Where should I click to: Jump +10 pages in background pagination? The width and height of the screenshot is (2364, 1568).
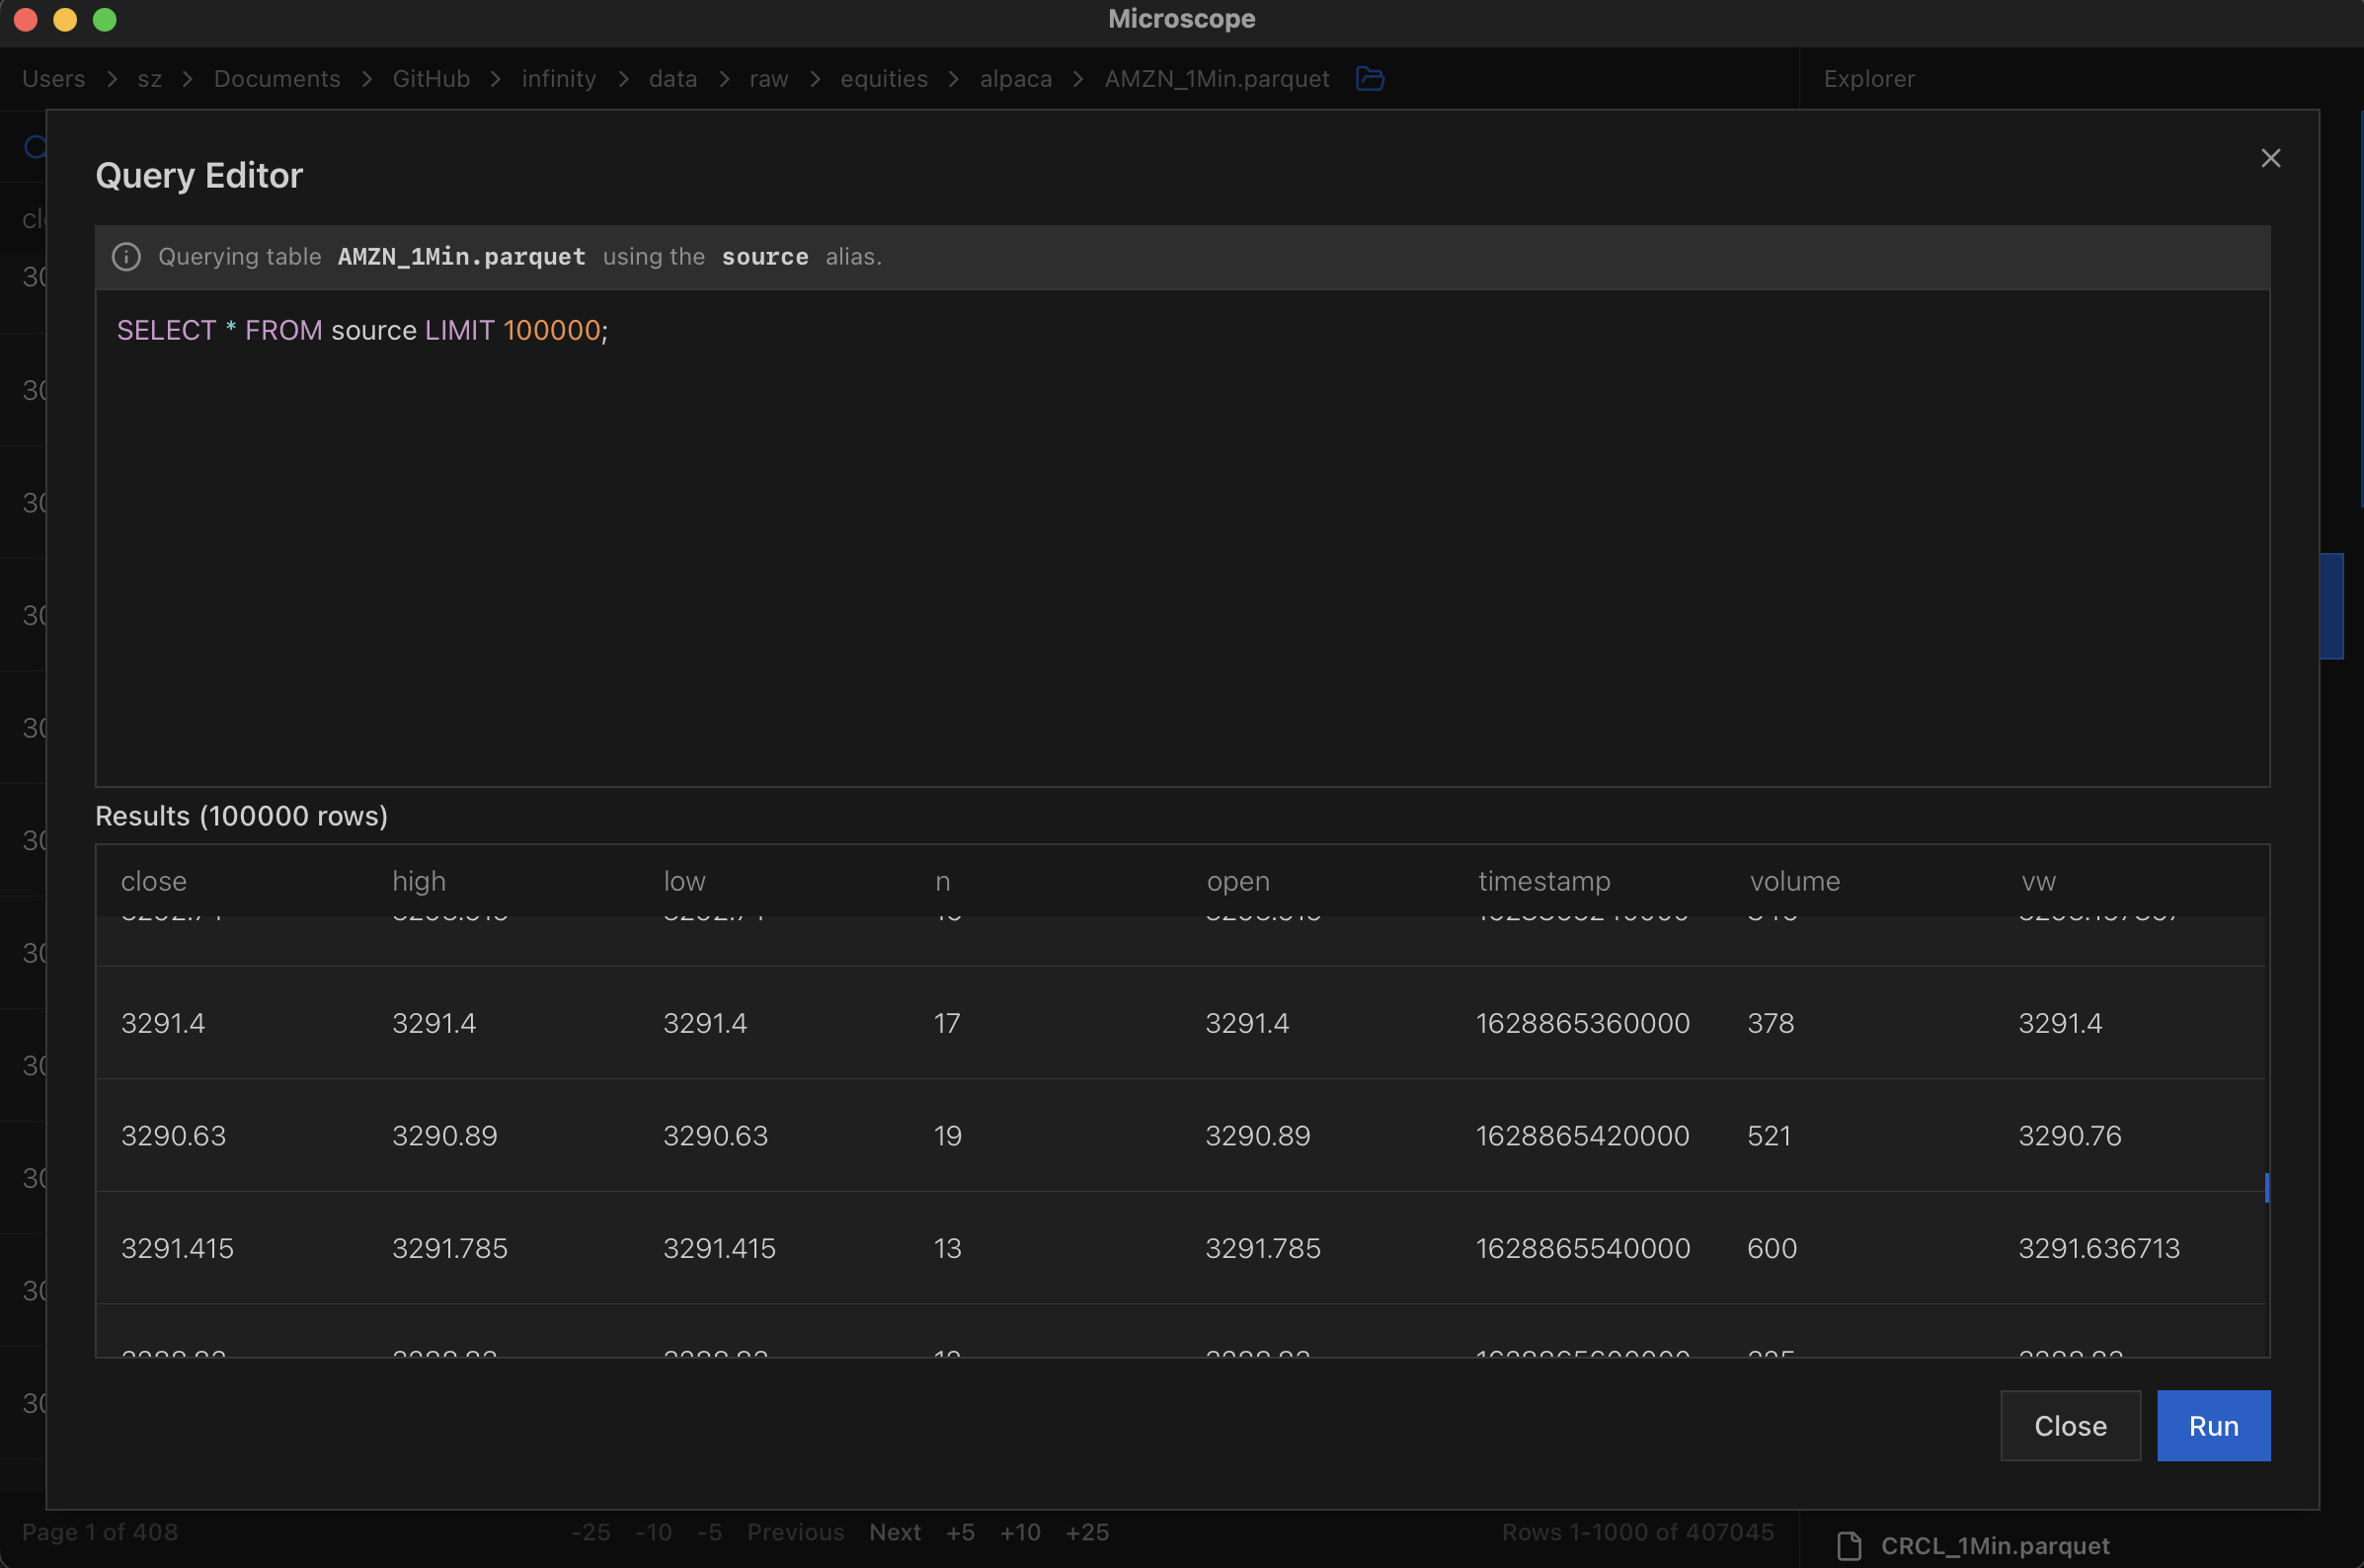tap(1020, 1532)
